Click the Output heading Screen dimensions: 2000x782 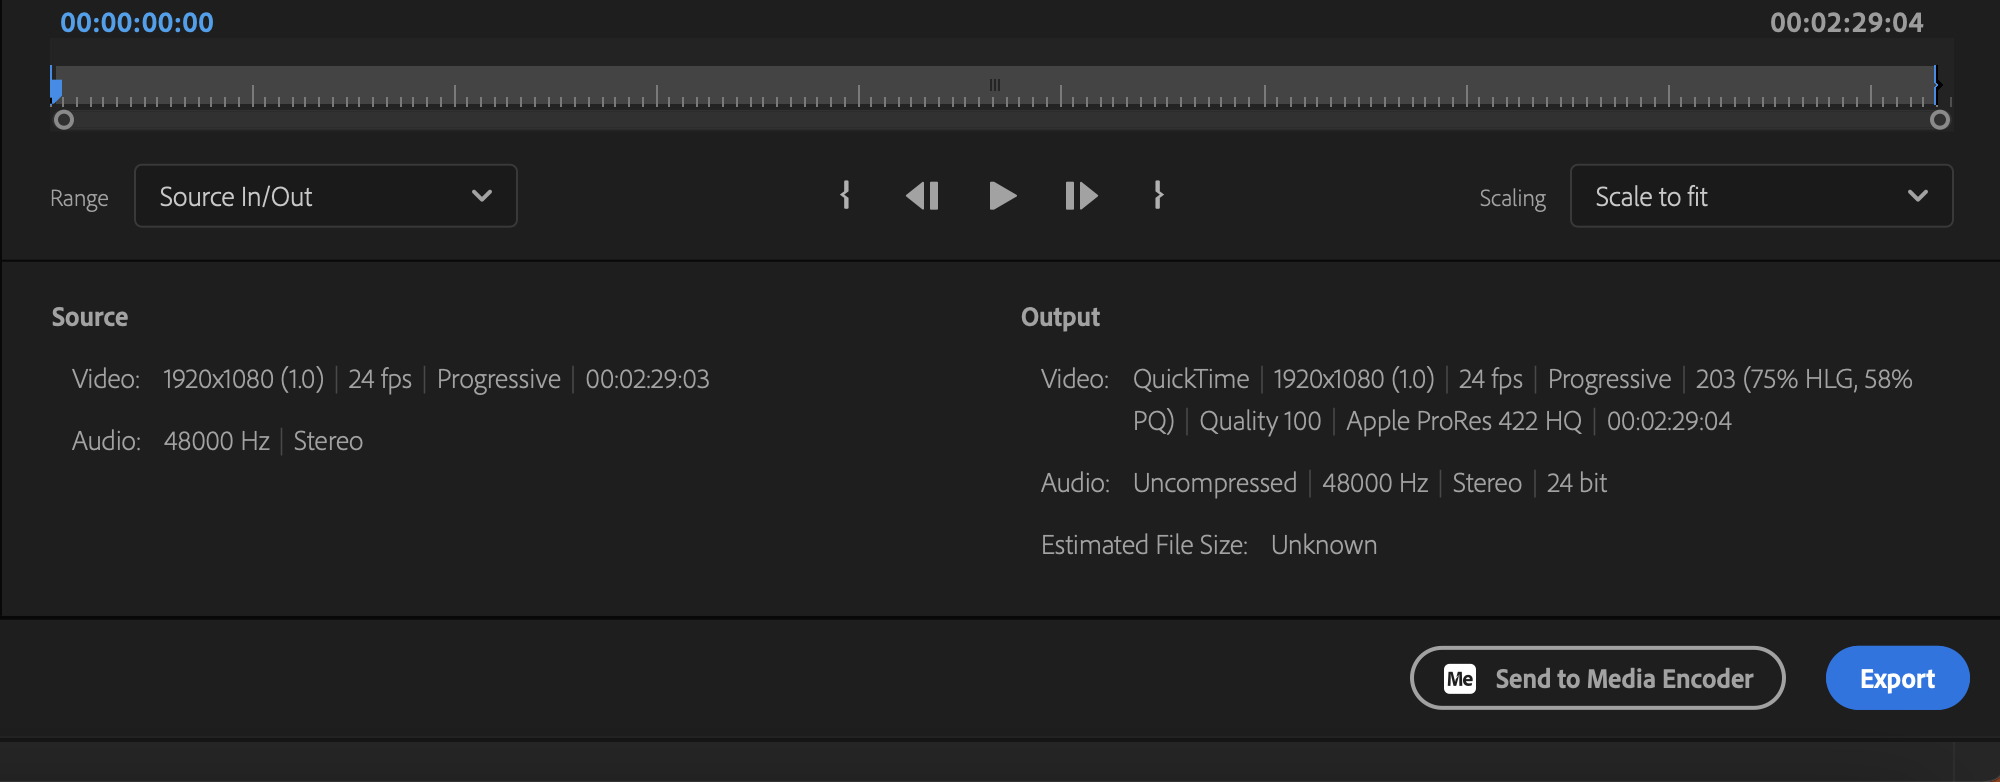(x=1060, y=317)
